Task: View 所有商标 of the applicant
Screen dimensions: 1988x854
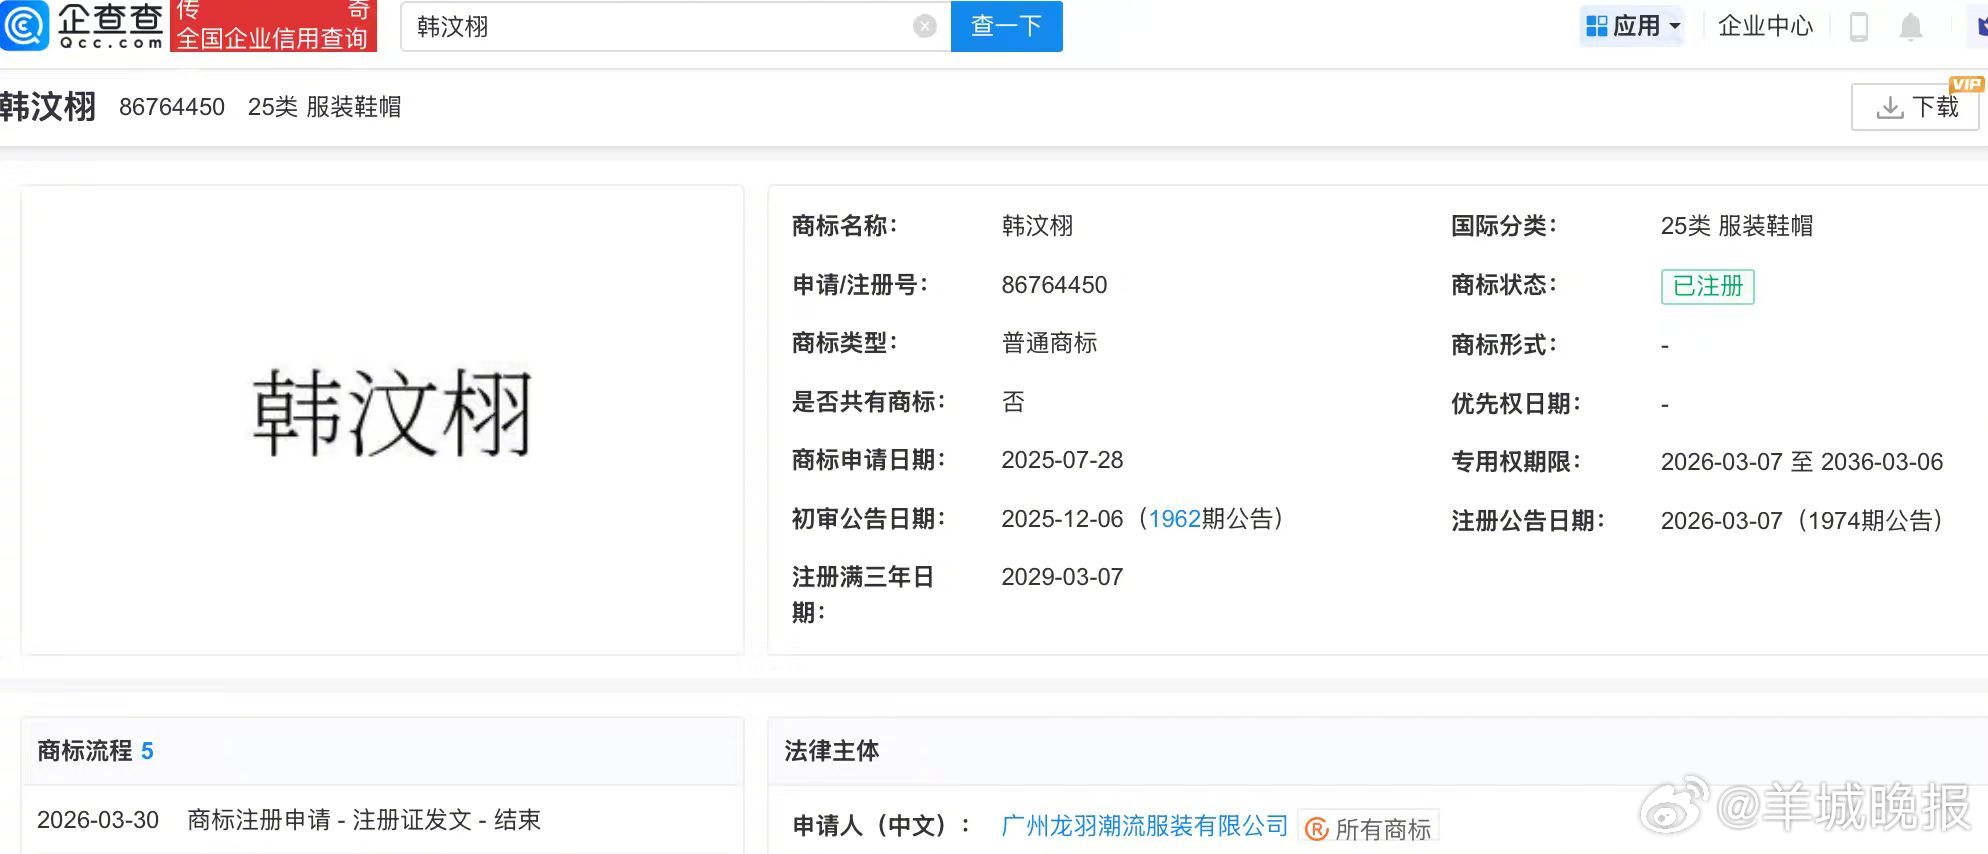Action: pyautogui.click(x=1368, y=828)
